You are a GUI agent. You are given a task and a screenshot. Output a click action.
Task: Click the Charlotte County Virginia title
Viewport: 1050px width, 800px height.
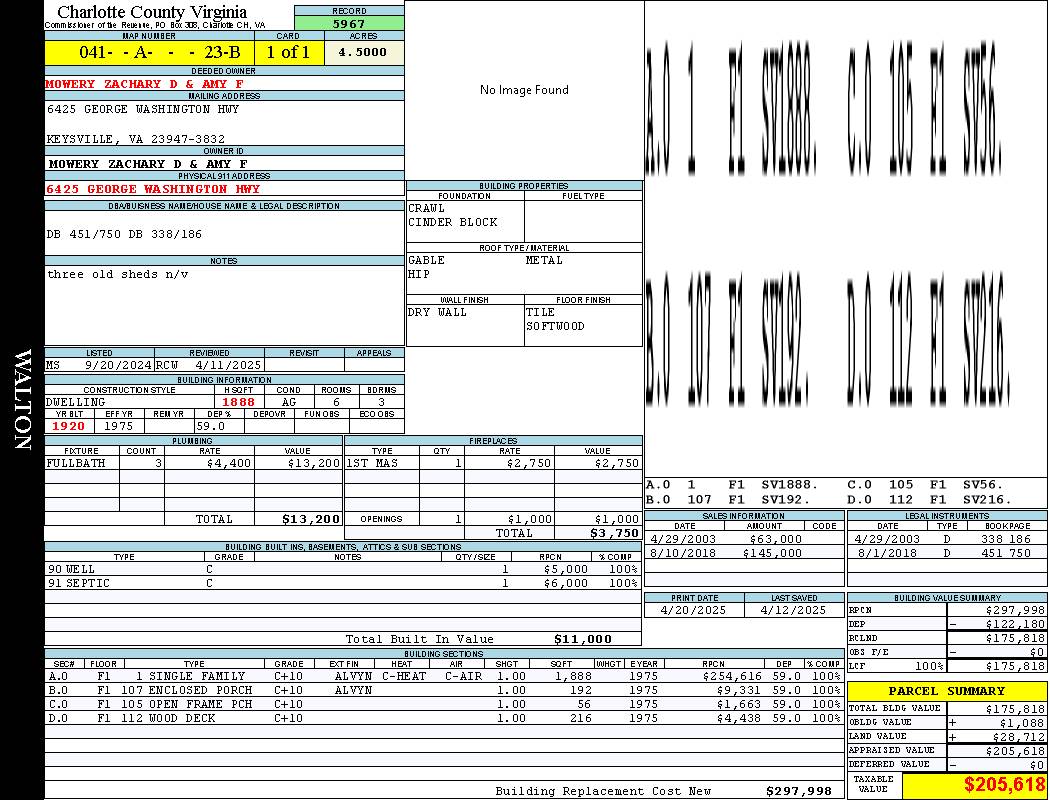152,12
